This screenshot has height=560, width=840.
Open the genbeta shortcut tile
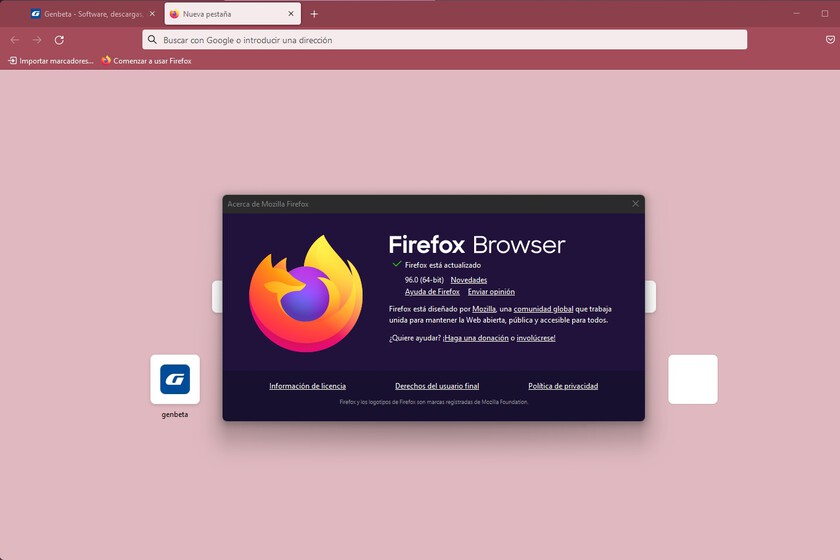pyautogui.click(x=175, y=379)
